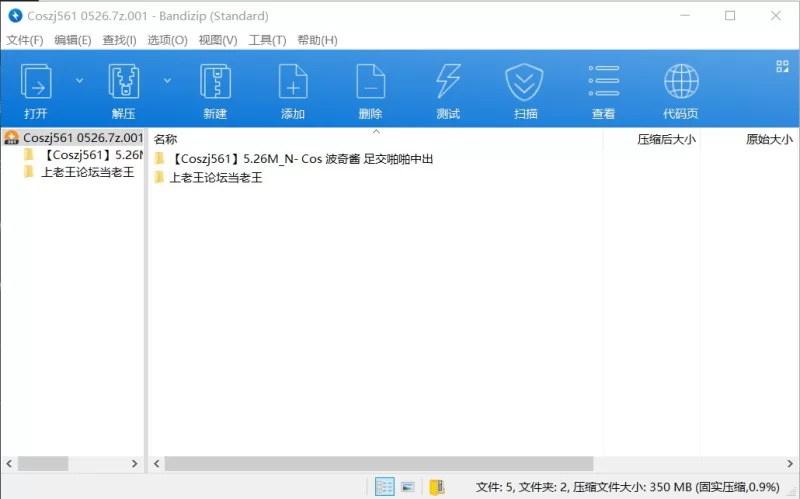Switch to thumbnail view icon in status bar
This screenshot has height=499, width=800.
point(408,487)
